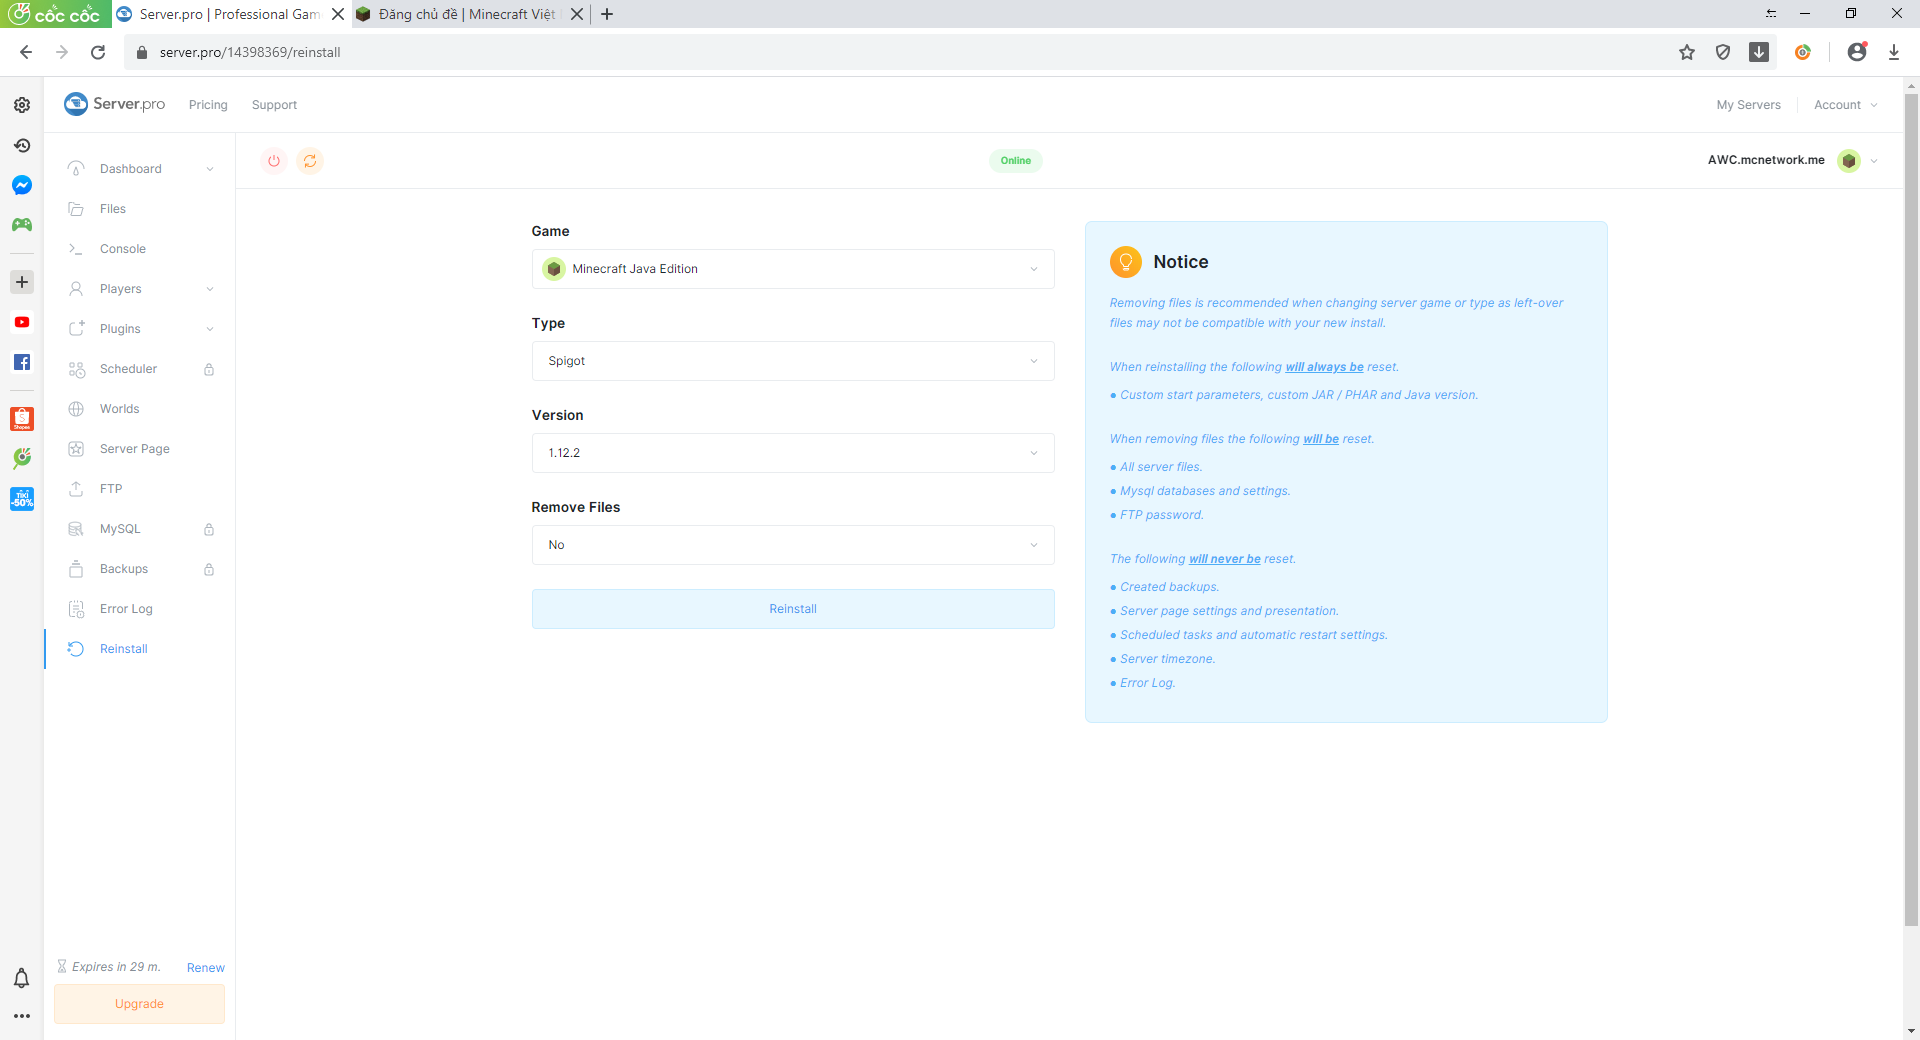
Task: Open YouTube from browser sidebar
Action: click(x=22, y=322)
